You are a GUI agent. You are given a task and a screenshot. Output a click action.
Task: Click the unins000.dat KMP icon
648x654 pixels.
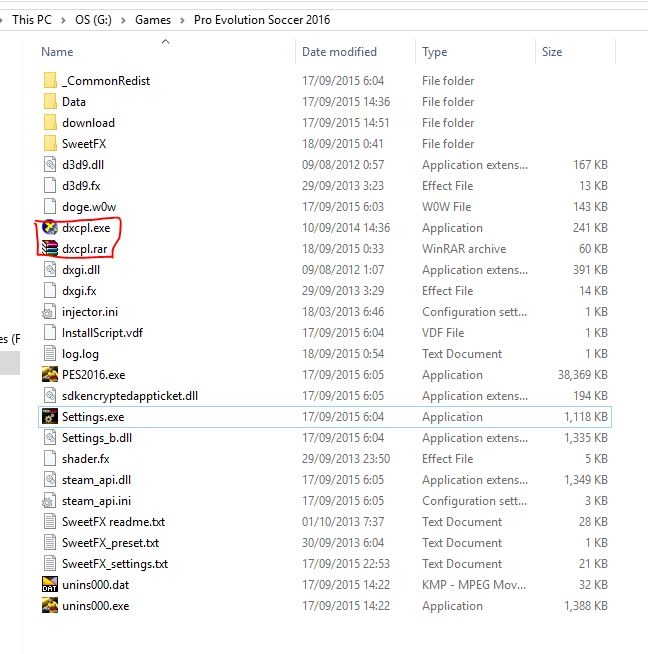[50, 584]
